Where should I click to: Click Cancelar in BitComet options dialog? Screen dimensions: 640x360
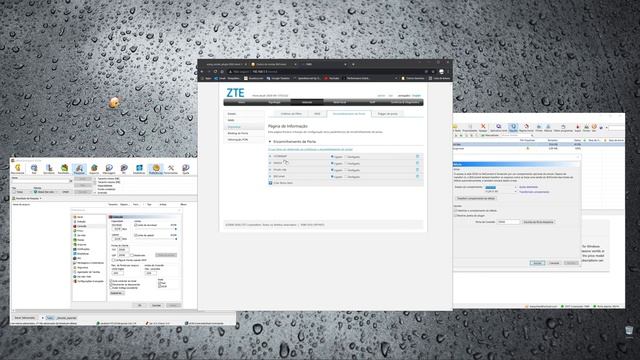[554, 263]
